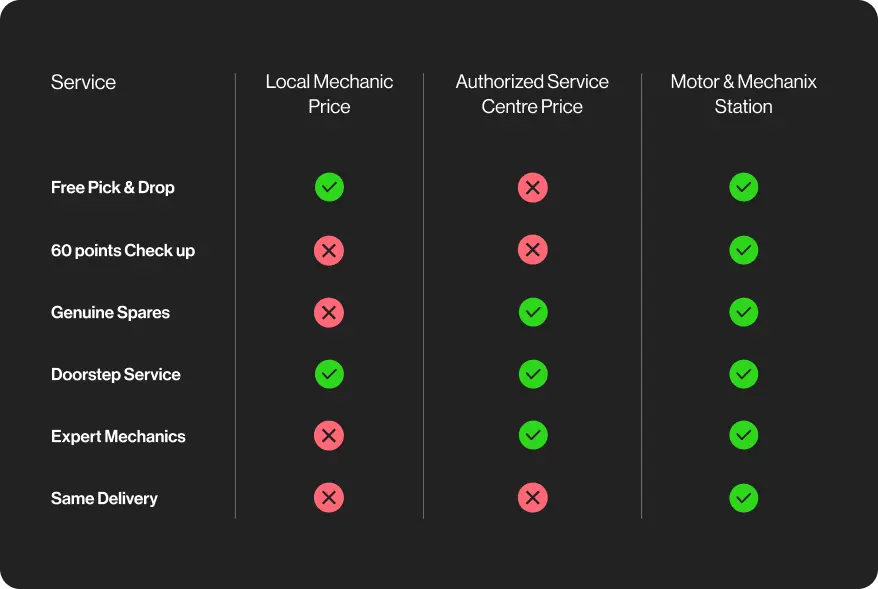Click Doorstep Service checkmark under Local Mechanic

point(329,374)
